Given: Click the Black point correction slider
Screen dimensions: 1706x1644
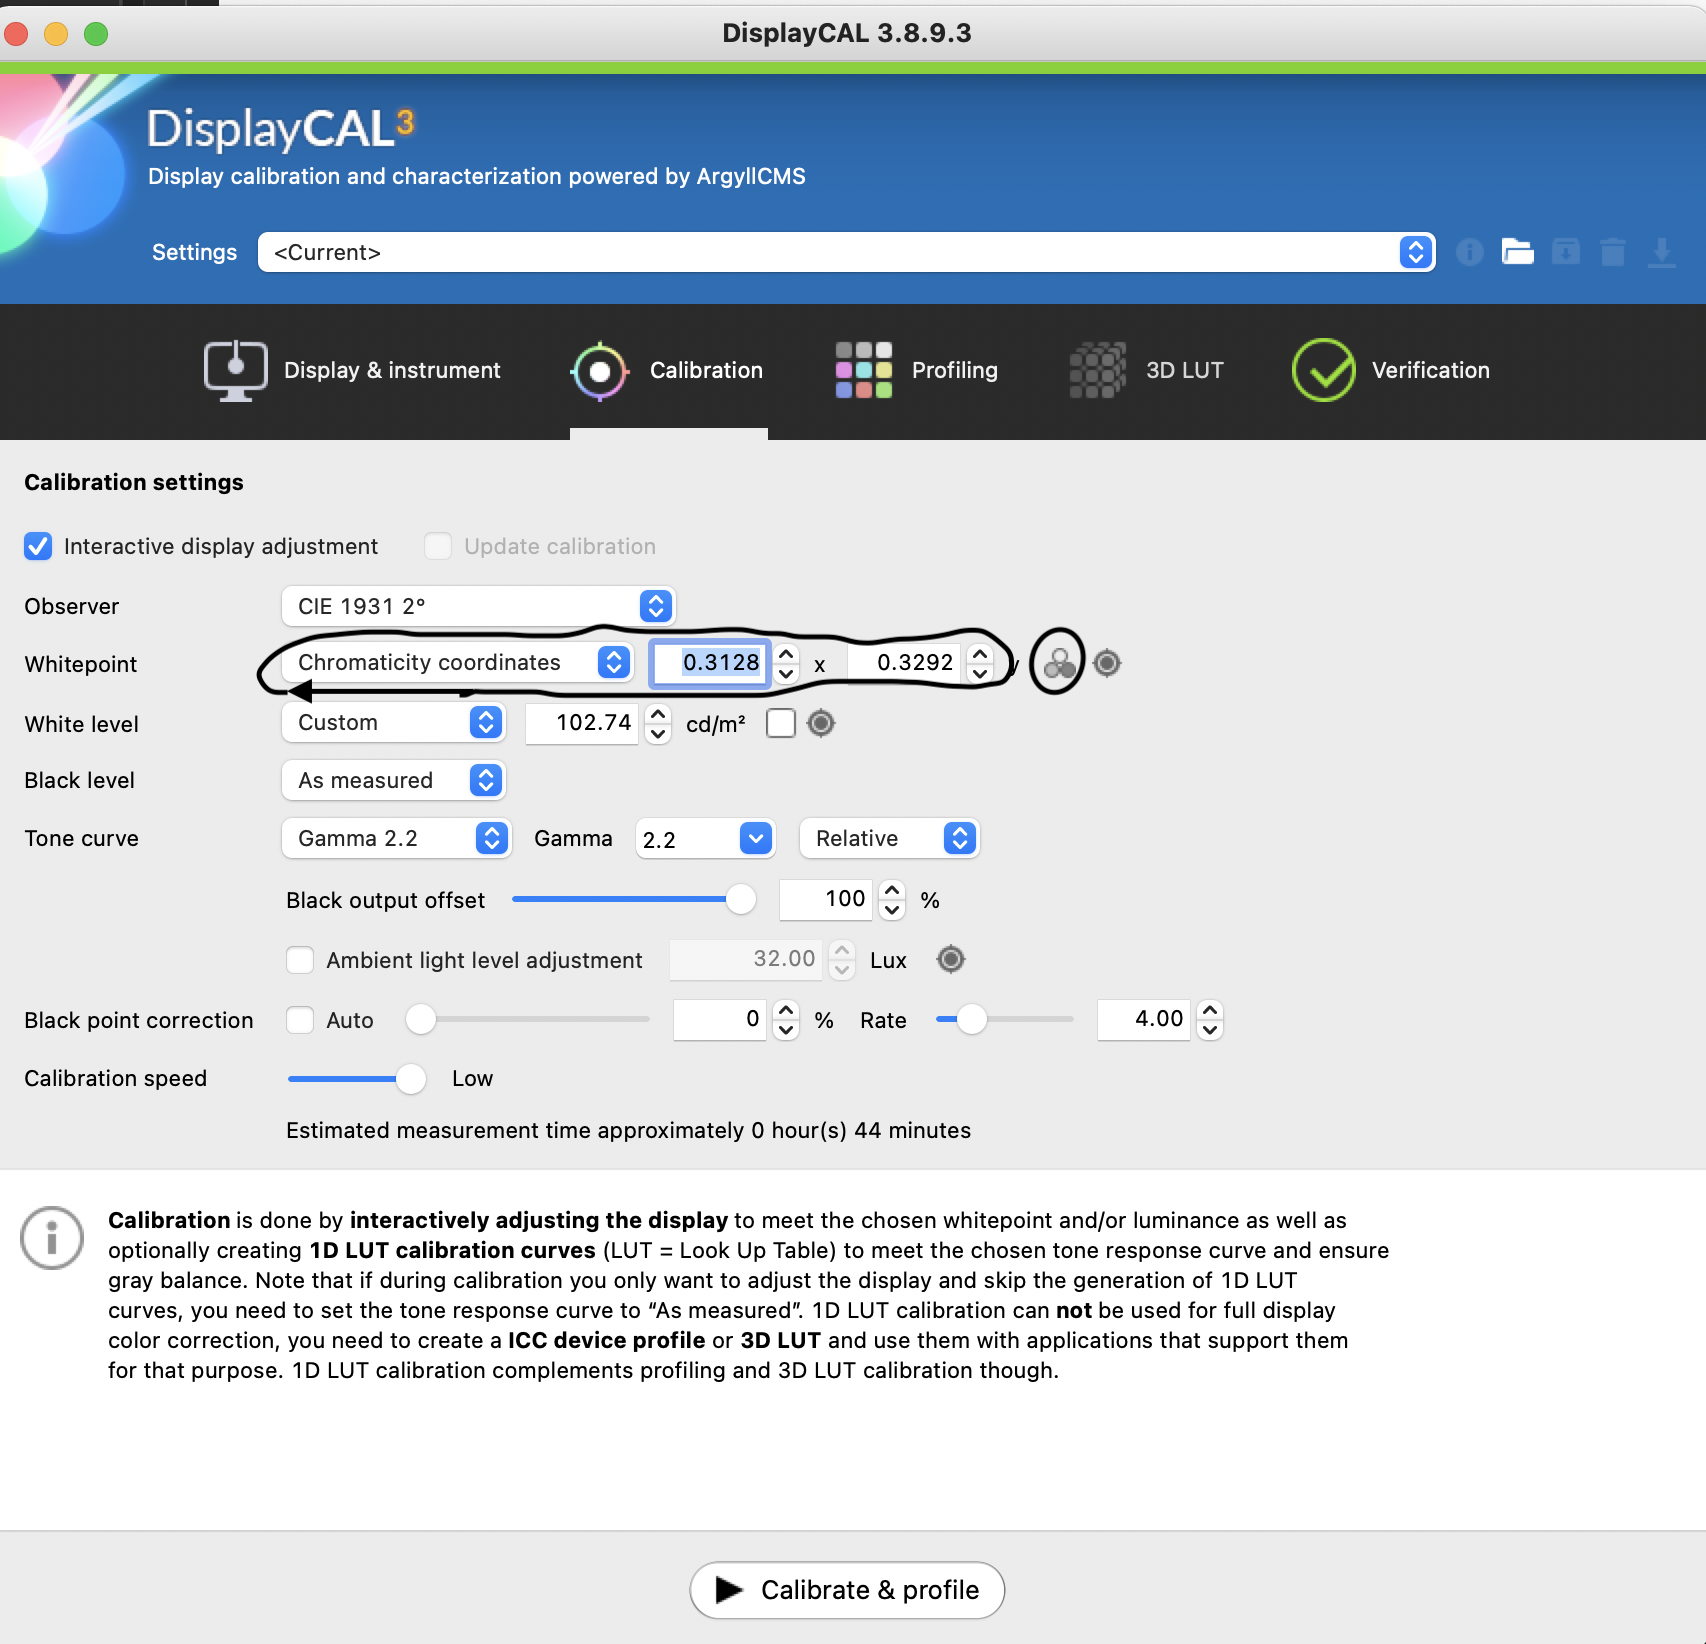Looking at the screenshot, I should tap(528, 1020).
